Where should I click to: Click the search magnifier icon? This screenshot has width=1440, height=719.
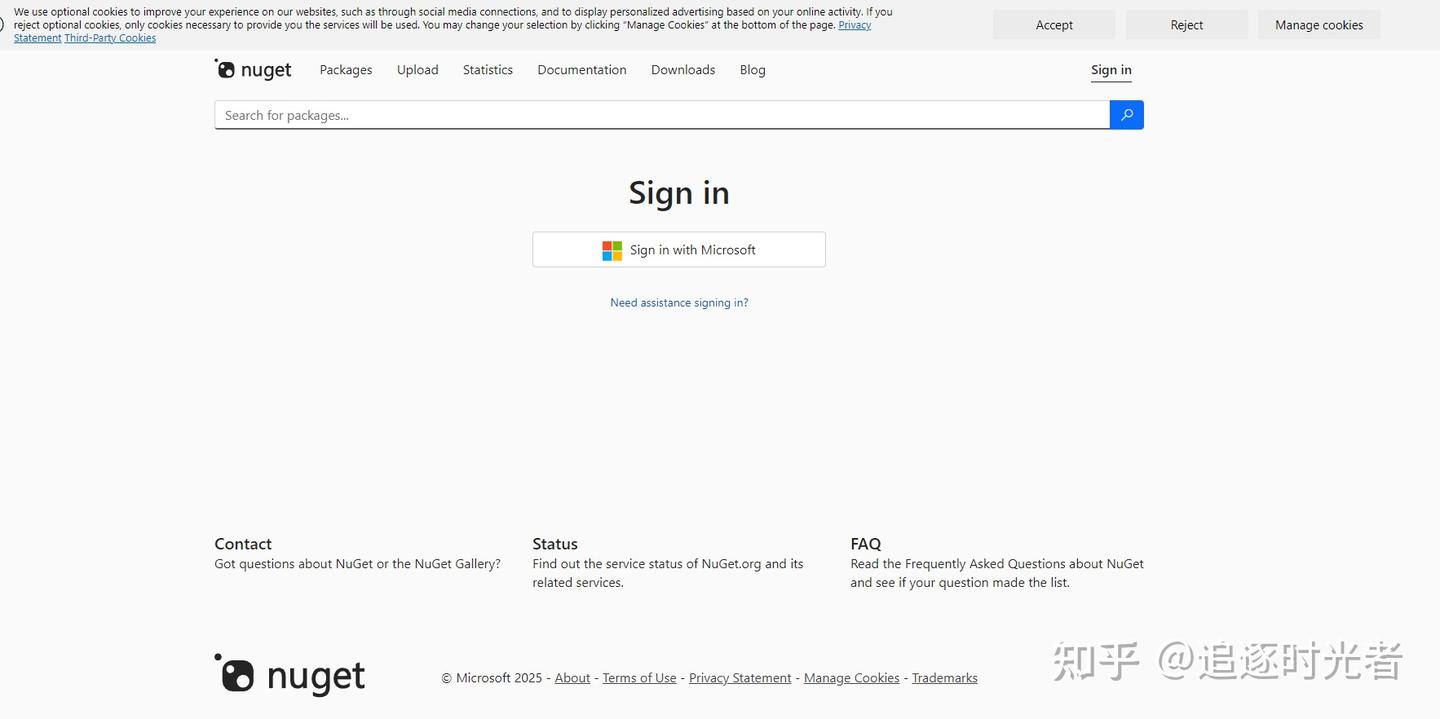point(1126,114)
